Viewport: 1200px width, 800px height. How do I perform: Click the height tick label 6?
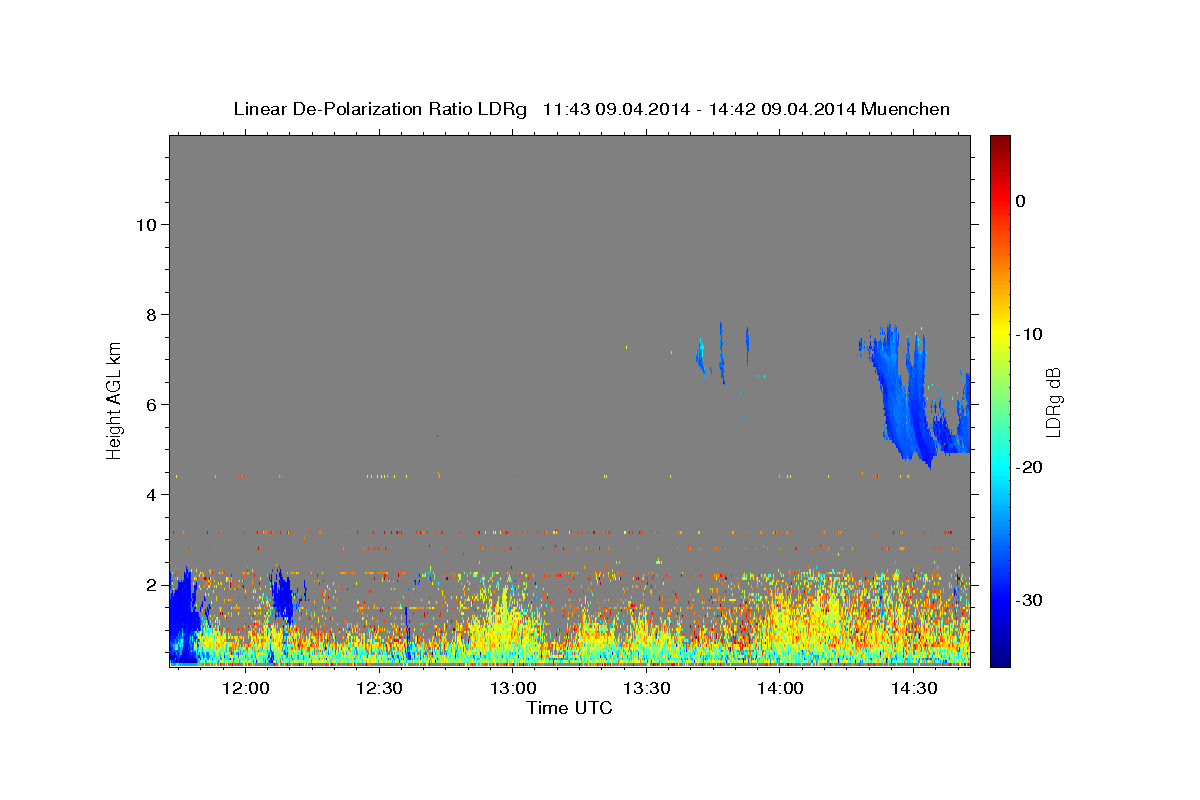click(152, 405)
